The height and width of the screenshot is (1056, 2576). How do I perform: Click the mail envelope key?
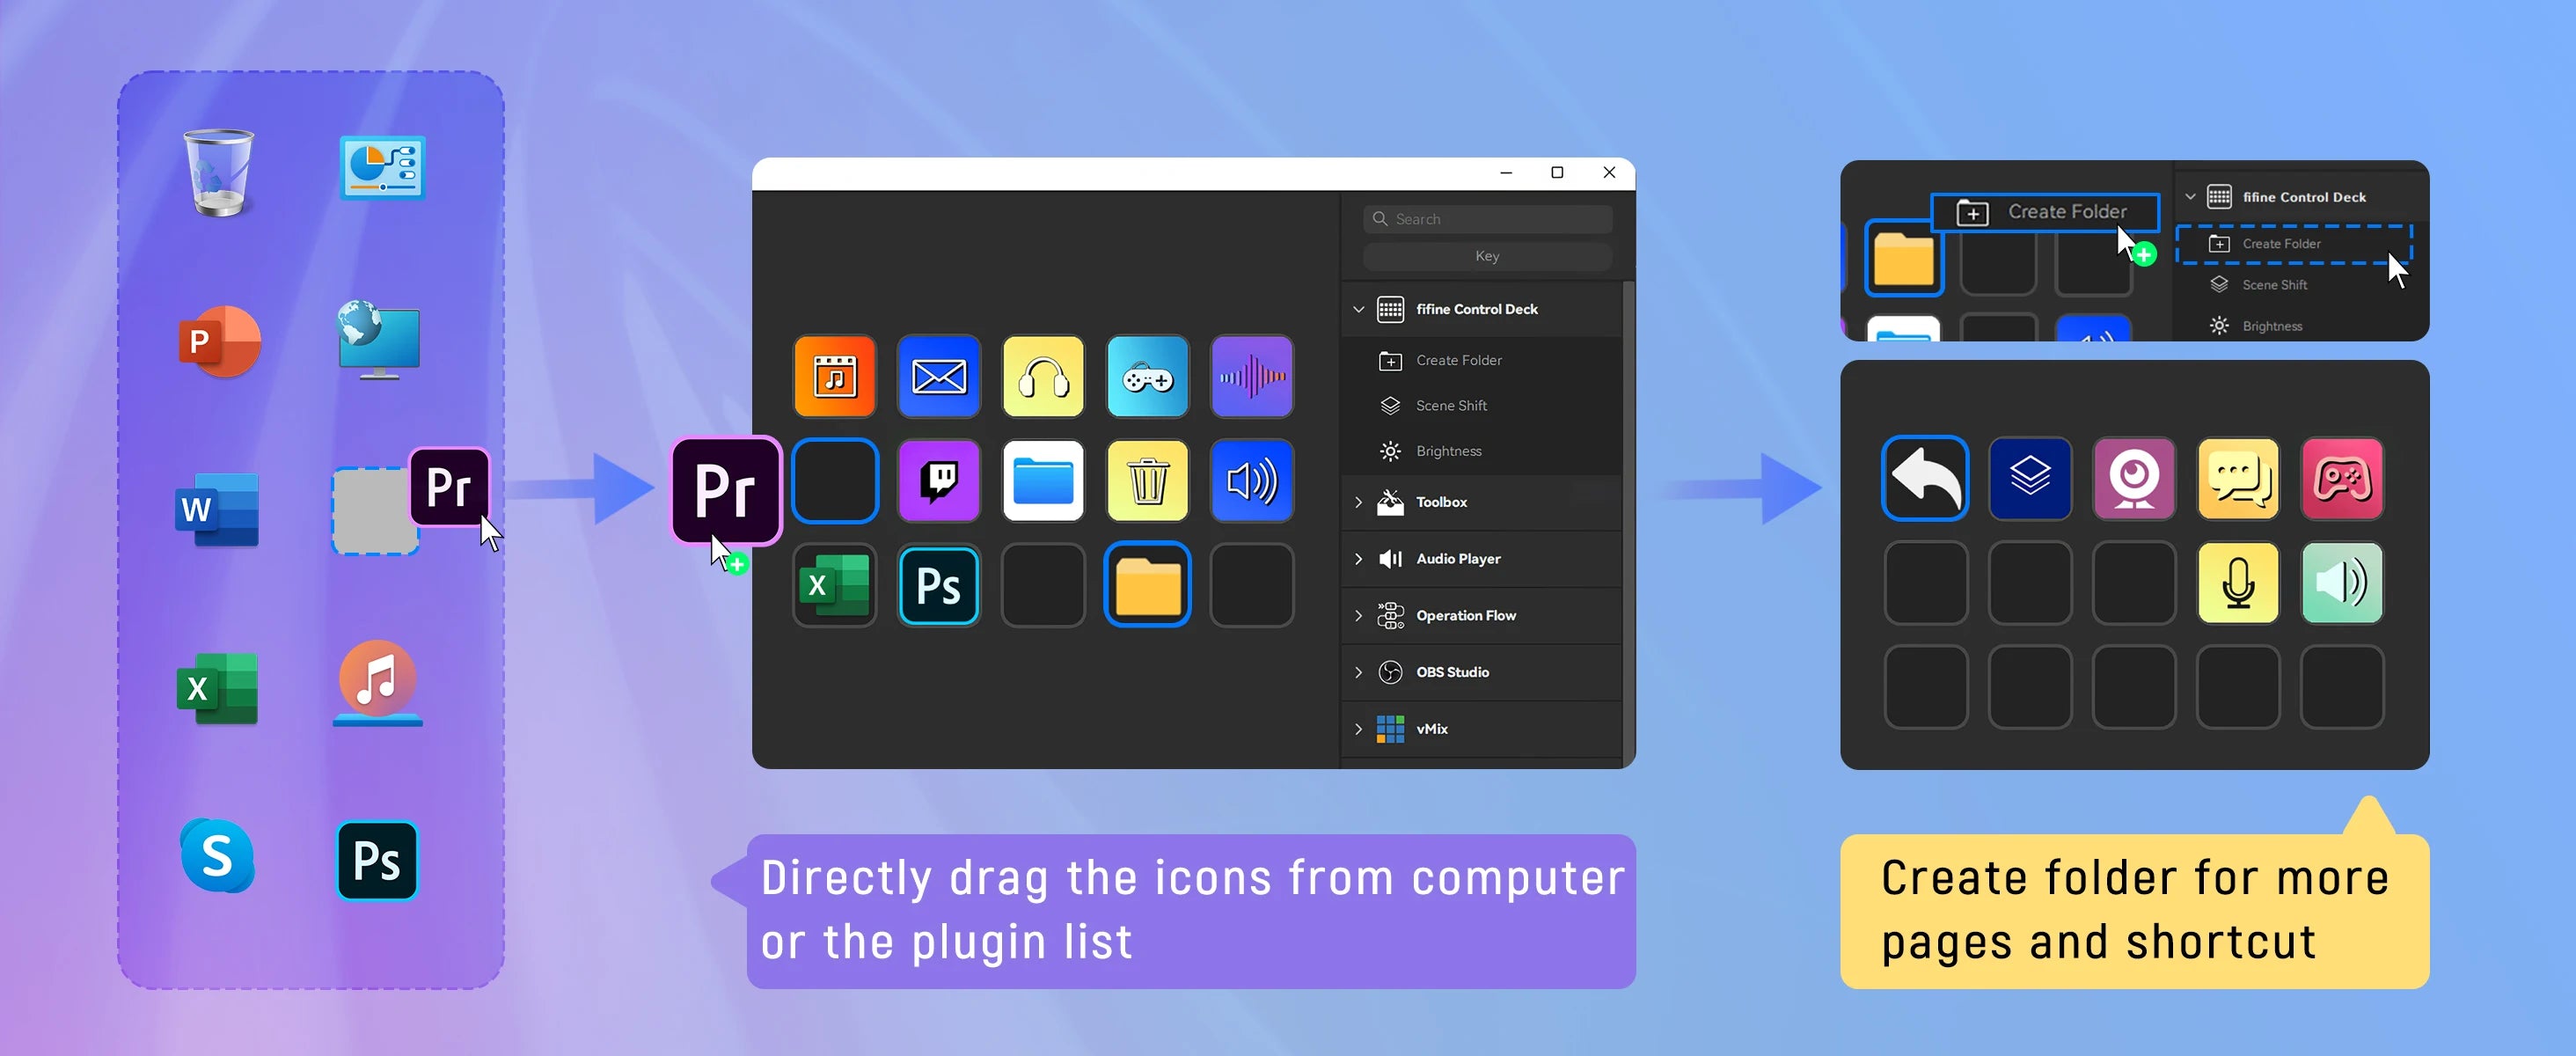(x=938, y=377)
